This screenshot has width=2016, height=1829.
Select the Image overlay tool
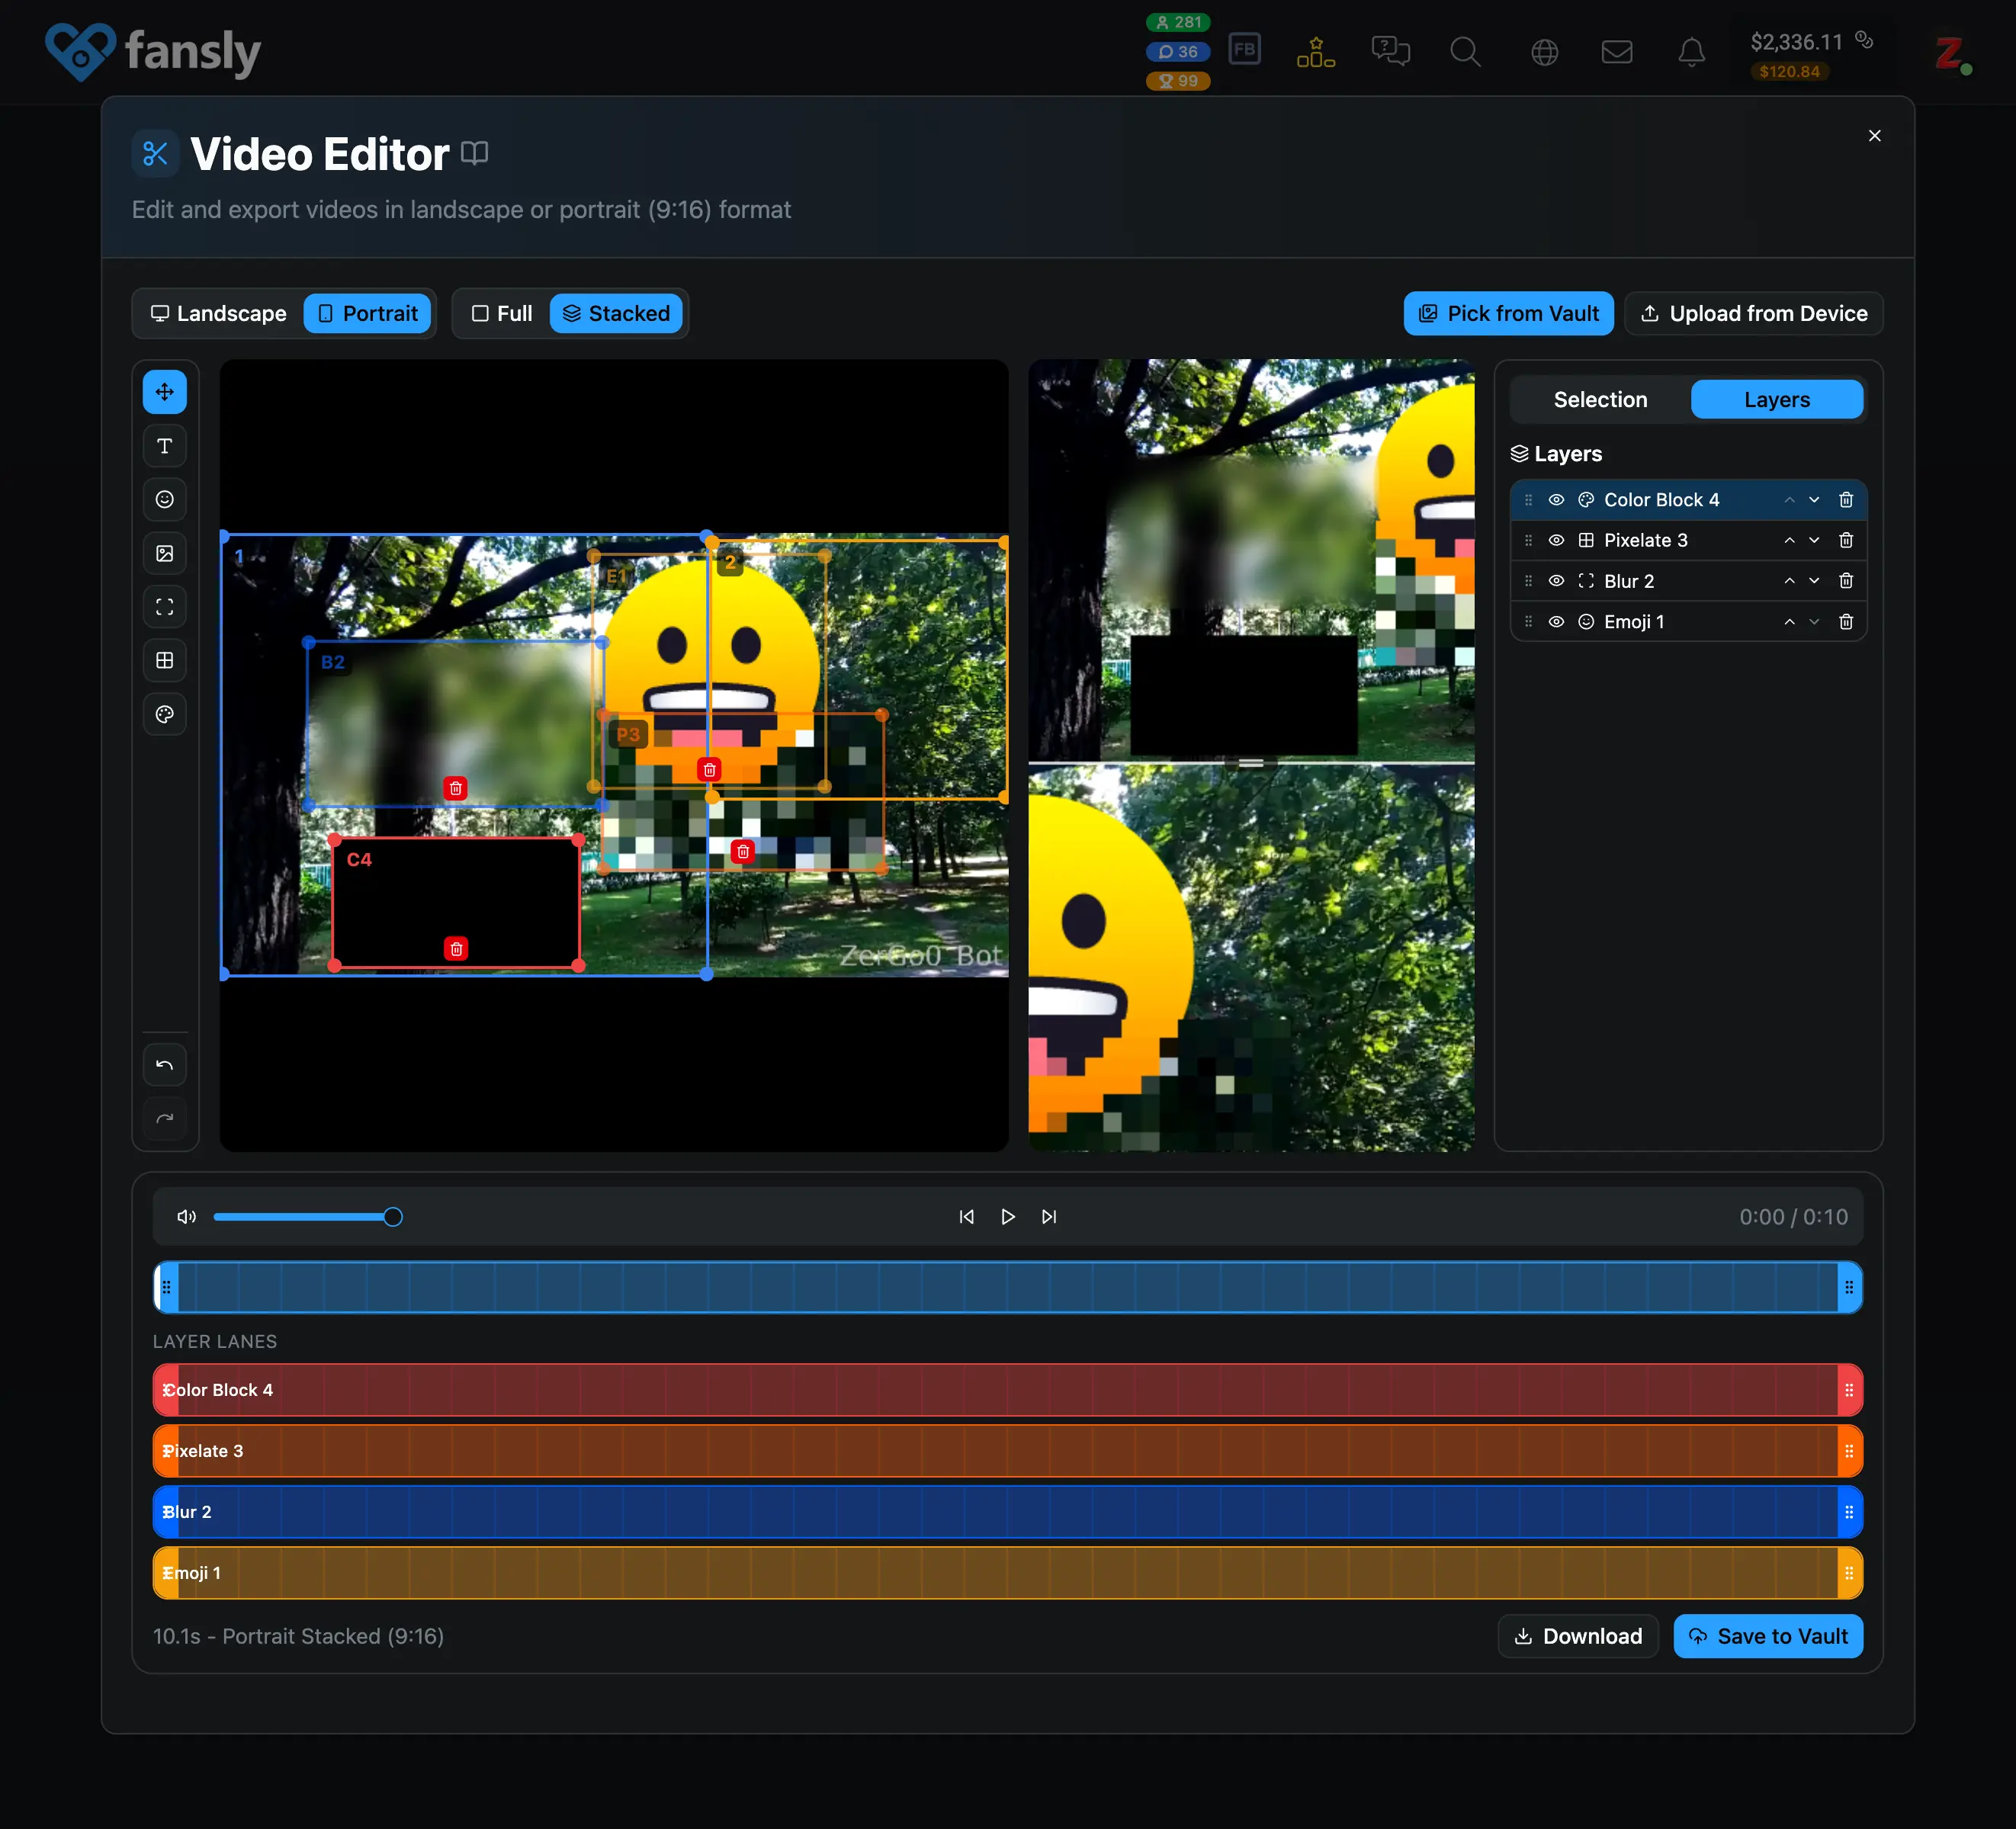[164, 553]
